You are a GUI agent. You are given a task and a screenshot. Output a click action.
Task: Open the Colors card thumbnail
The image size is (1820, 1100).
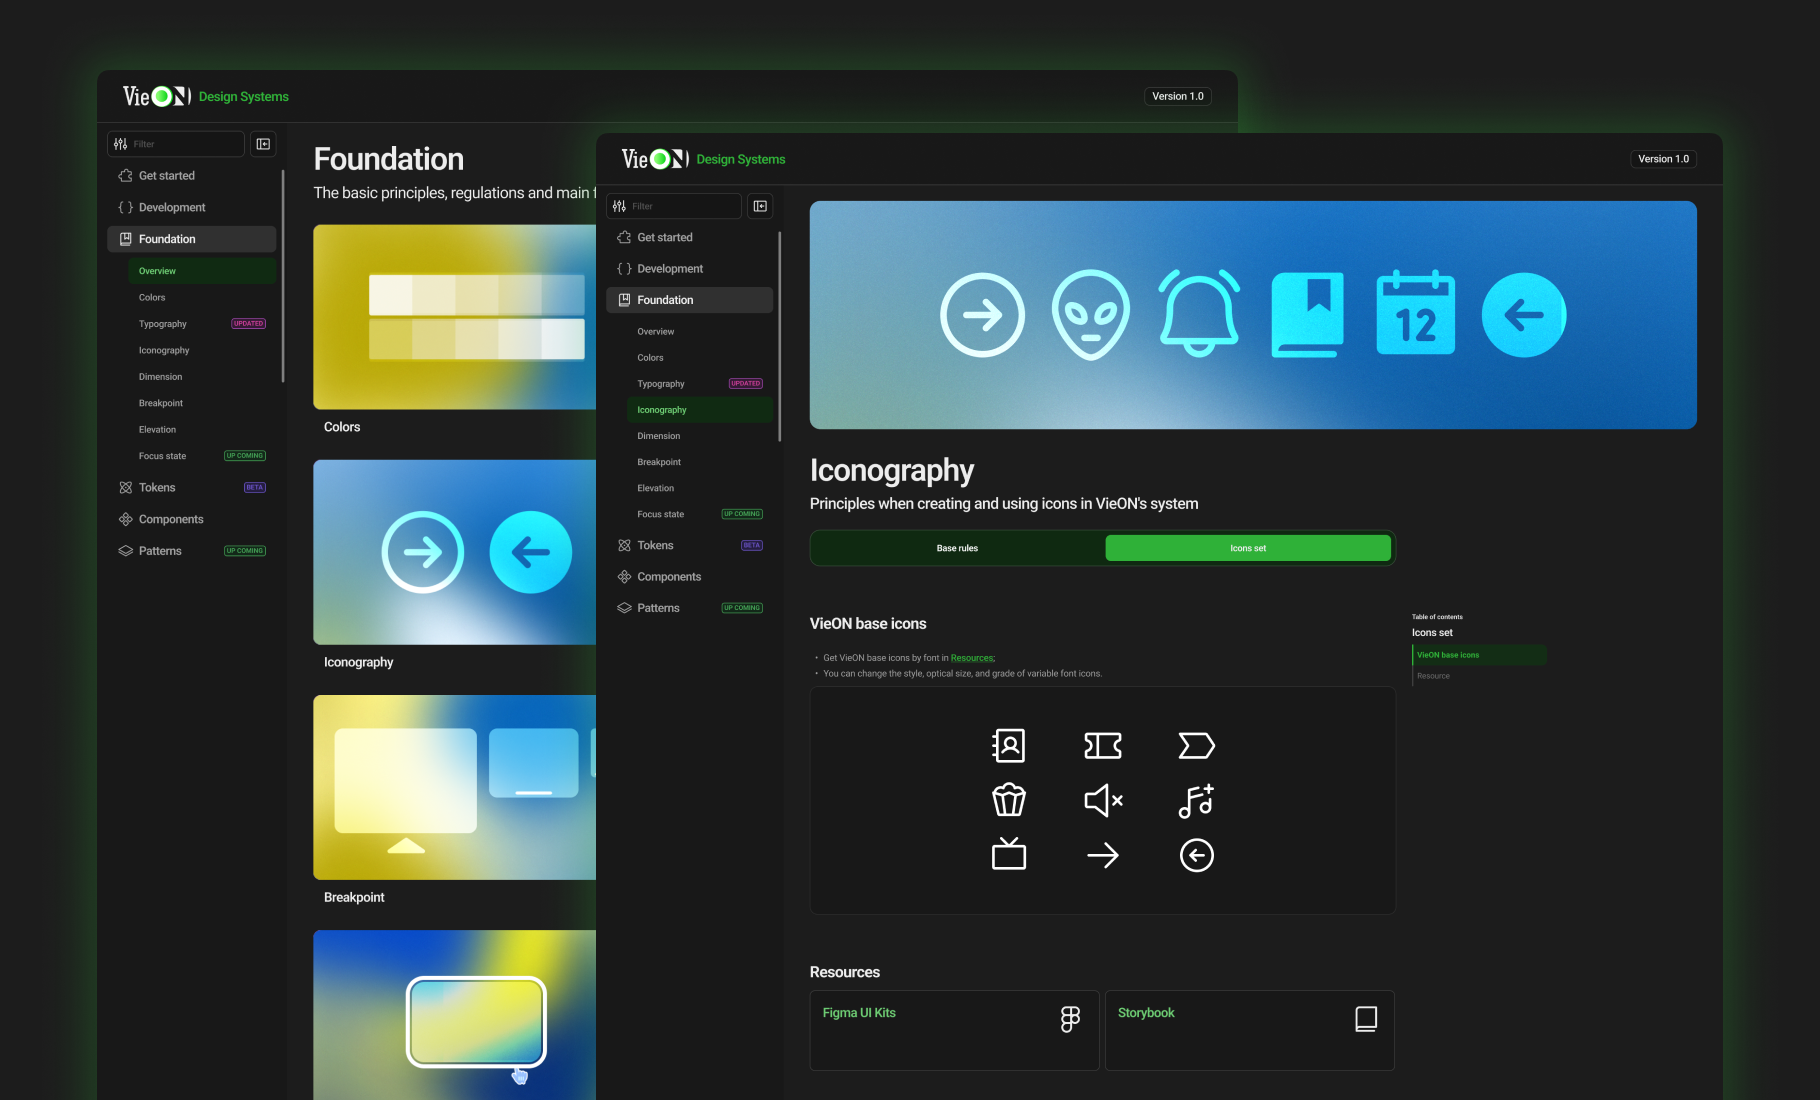click(x=455, y=317)
